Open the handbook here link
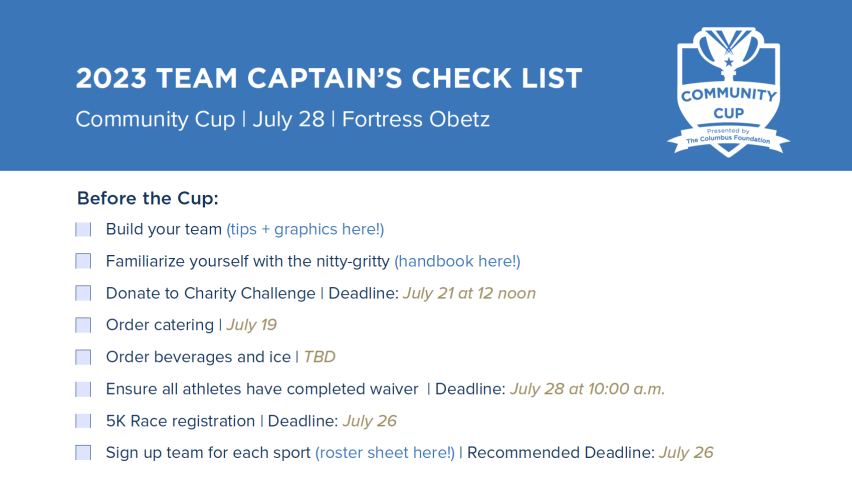The image size is (852, 480). [x=457, y=261]
